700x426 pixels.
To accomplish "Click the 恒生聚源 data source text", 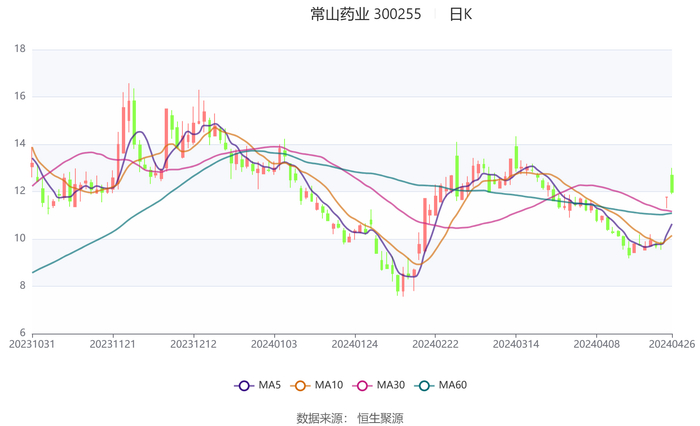I will 380,418.
